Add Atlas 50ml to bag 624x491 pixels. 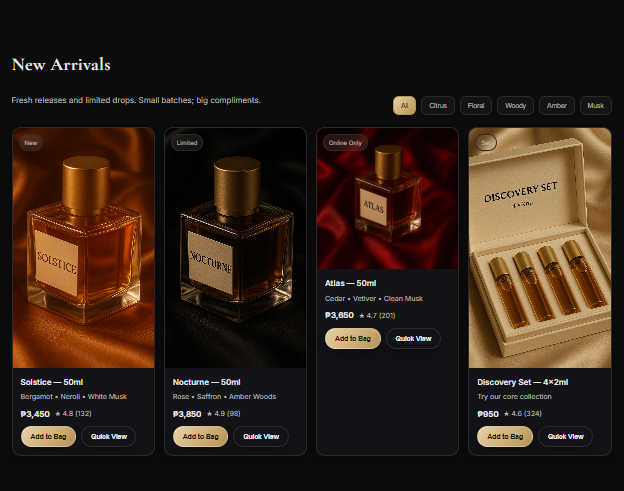point(353,339)
